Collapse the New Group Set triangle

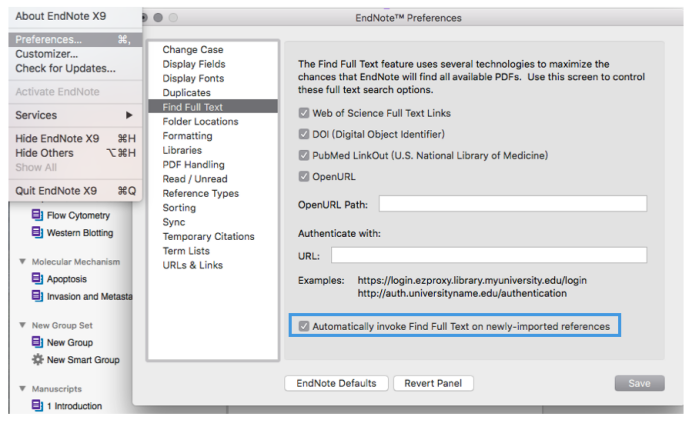pyautogui.click(x=23, y=325)
